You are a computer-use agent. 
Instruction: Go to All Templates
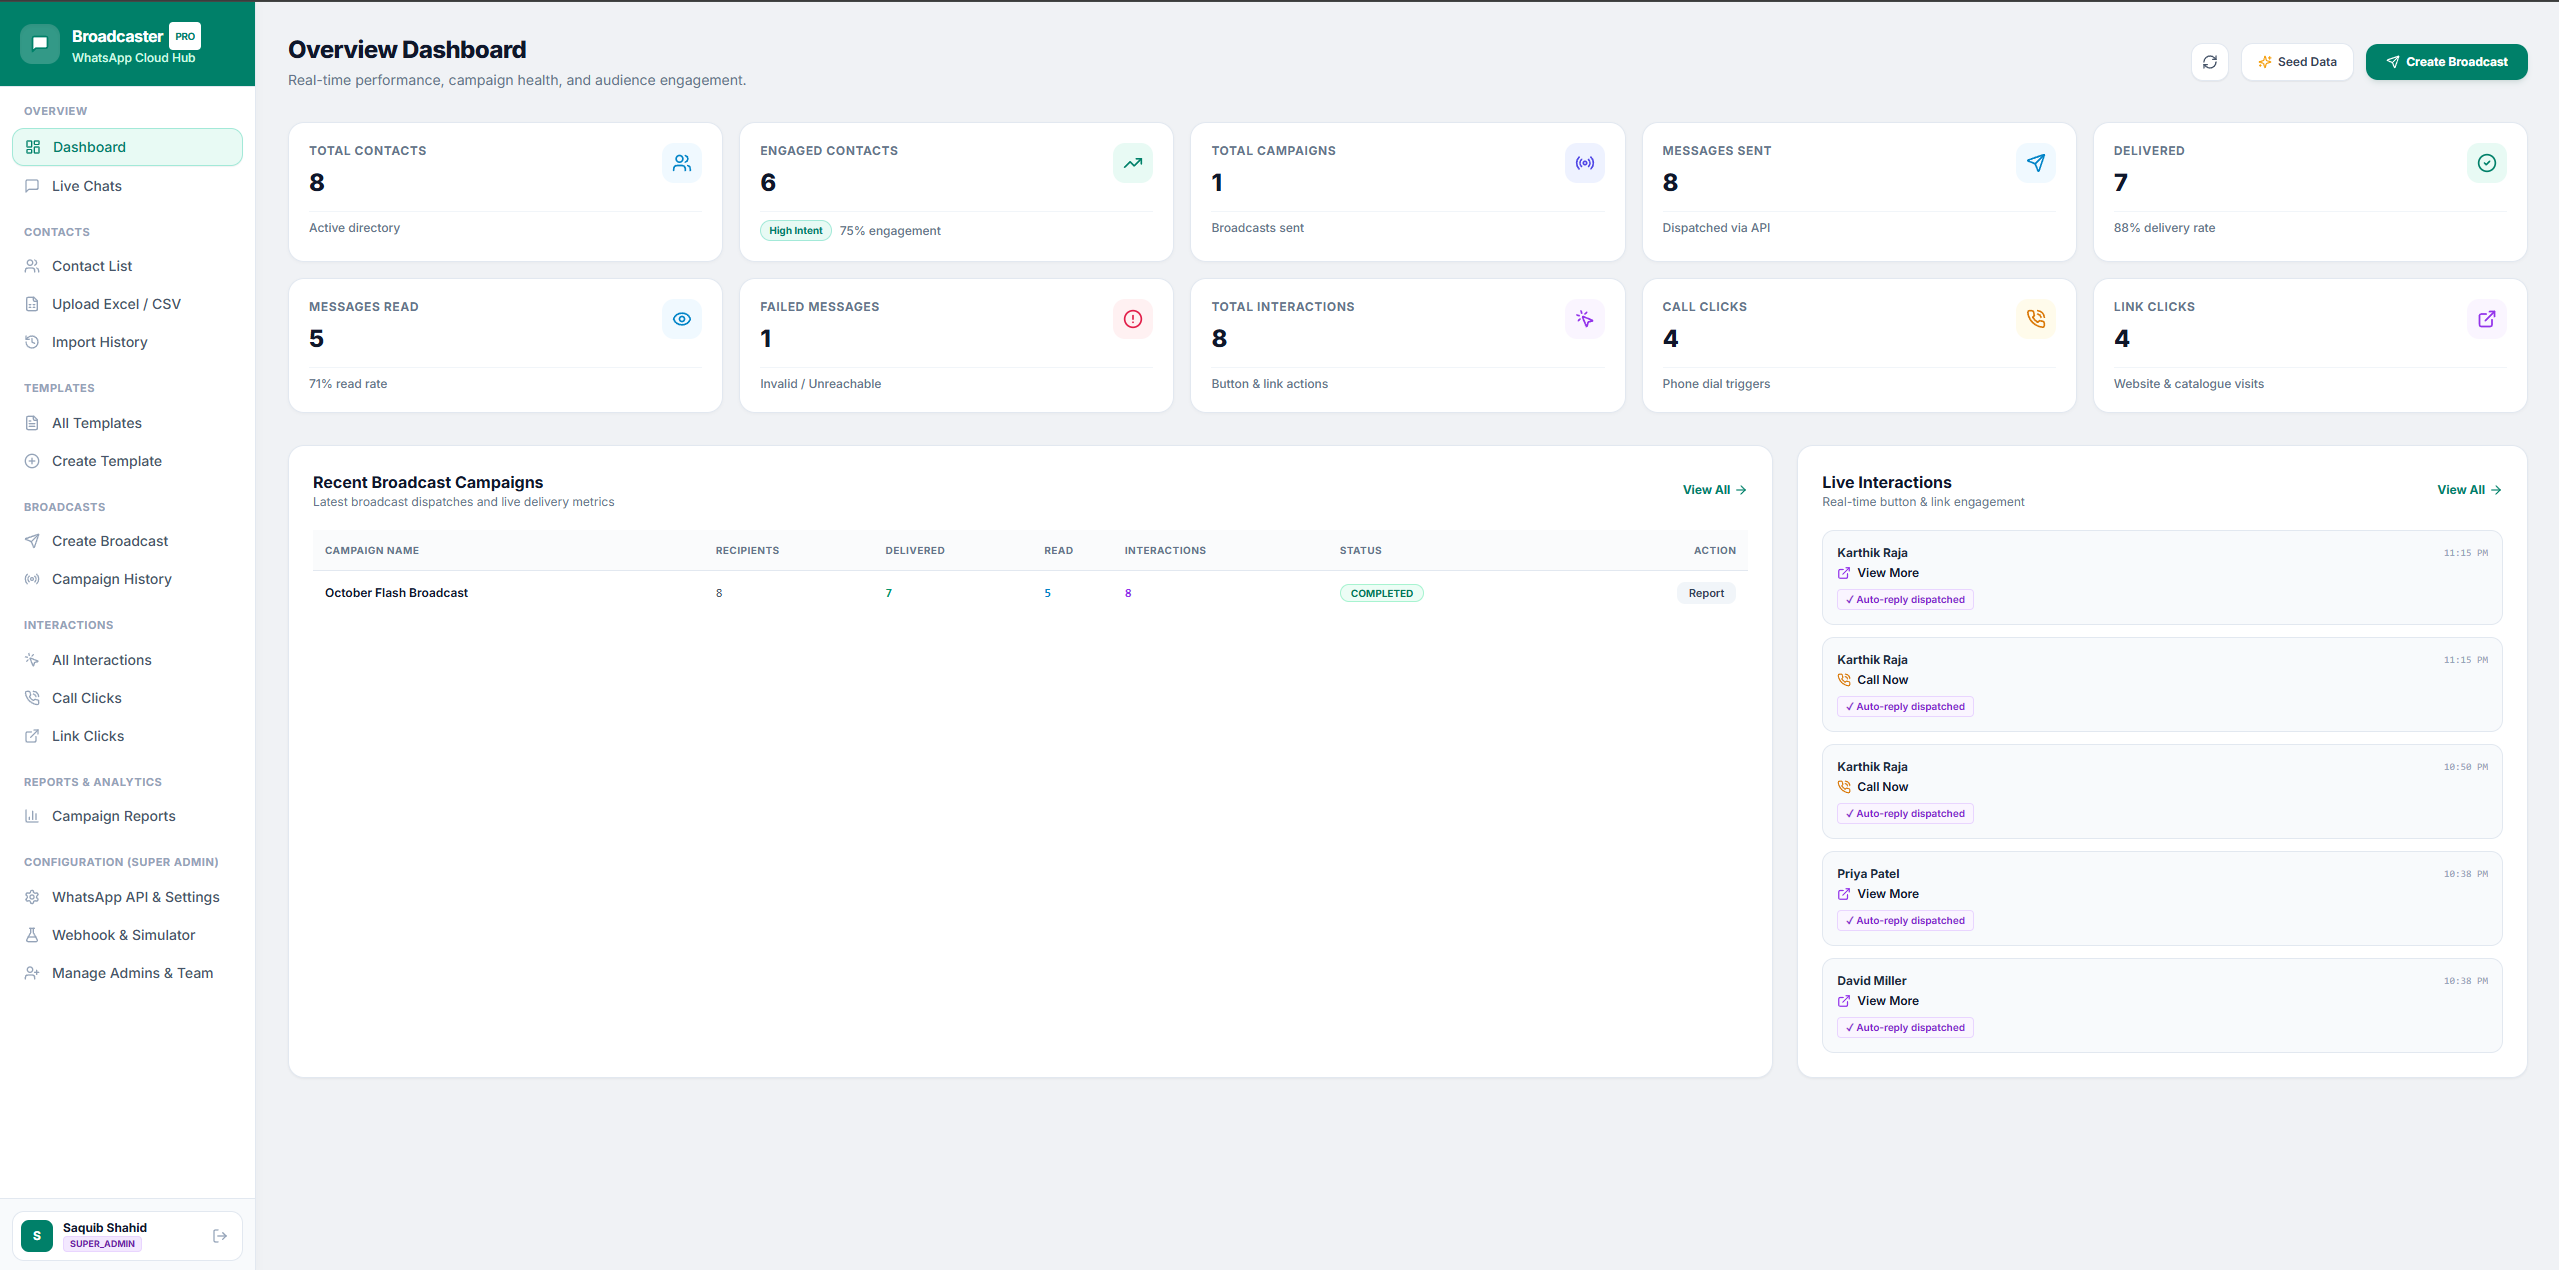(127, 423)
